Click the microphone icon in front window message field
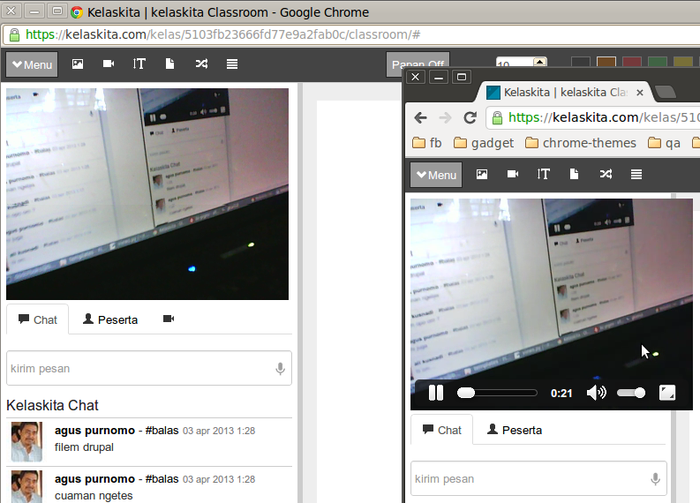700x503 pixels. tap(655, 479)
